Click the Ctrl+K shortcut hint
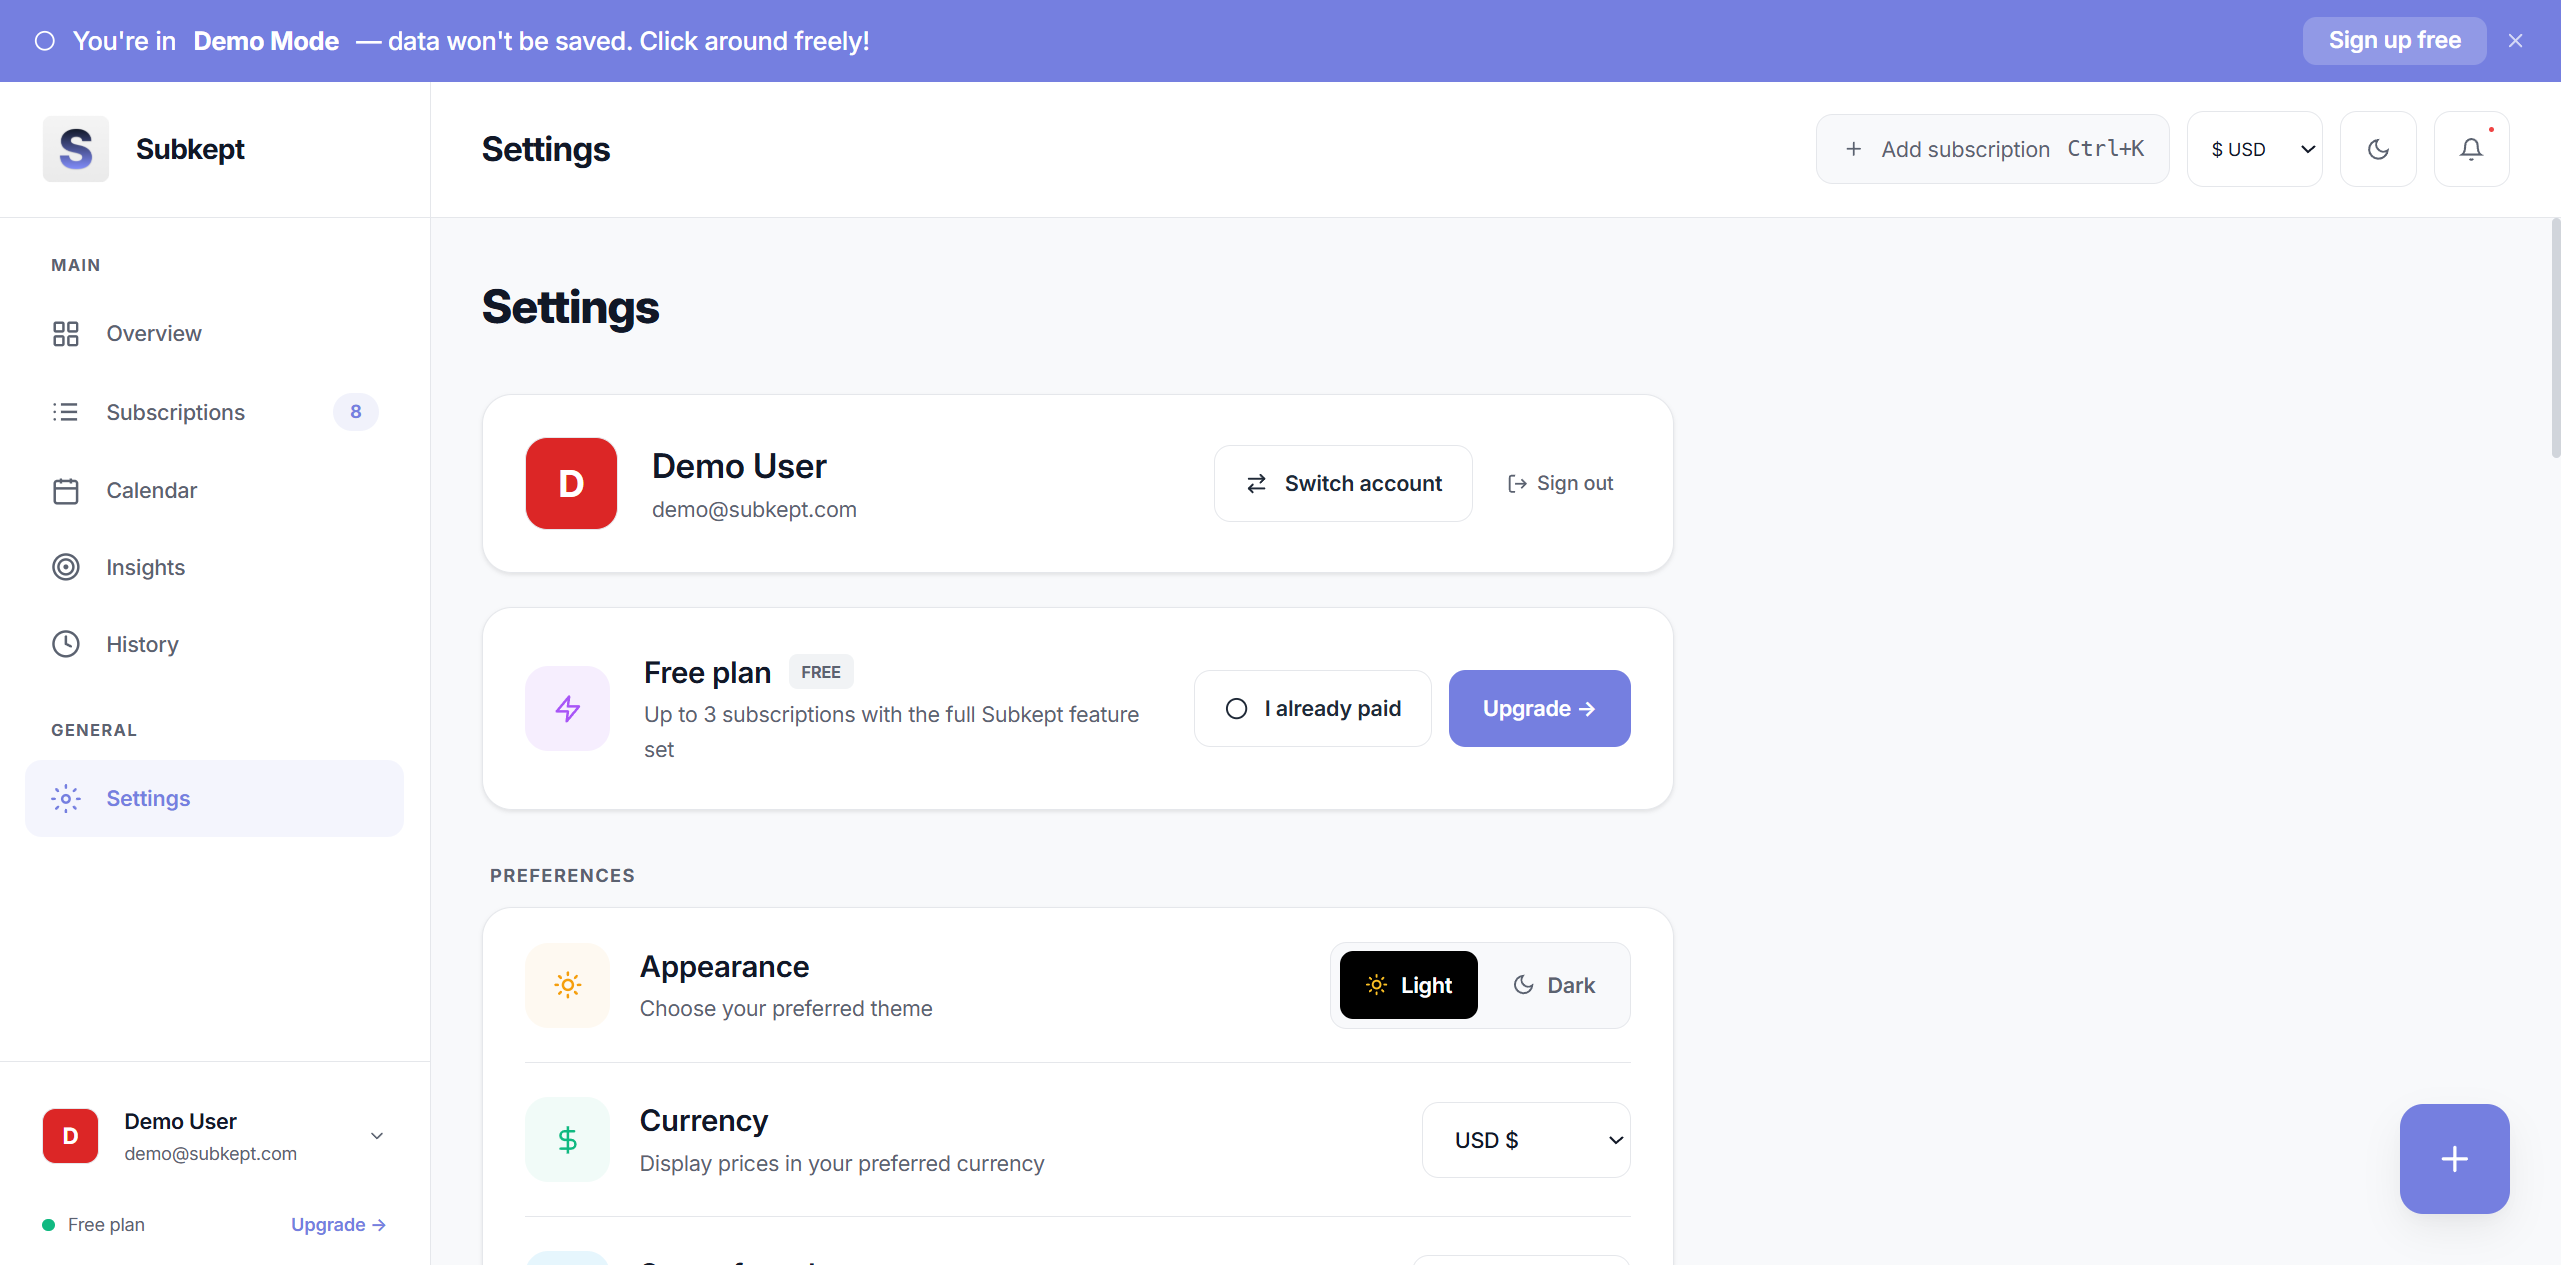2561x1265 pixels. [x=2106, y=149]
